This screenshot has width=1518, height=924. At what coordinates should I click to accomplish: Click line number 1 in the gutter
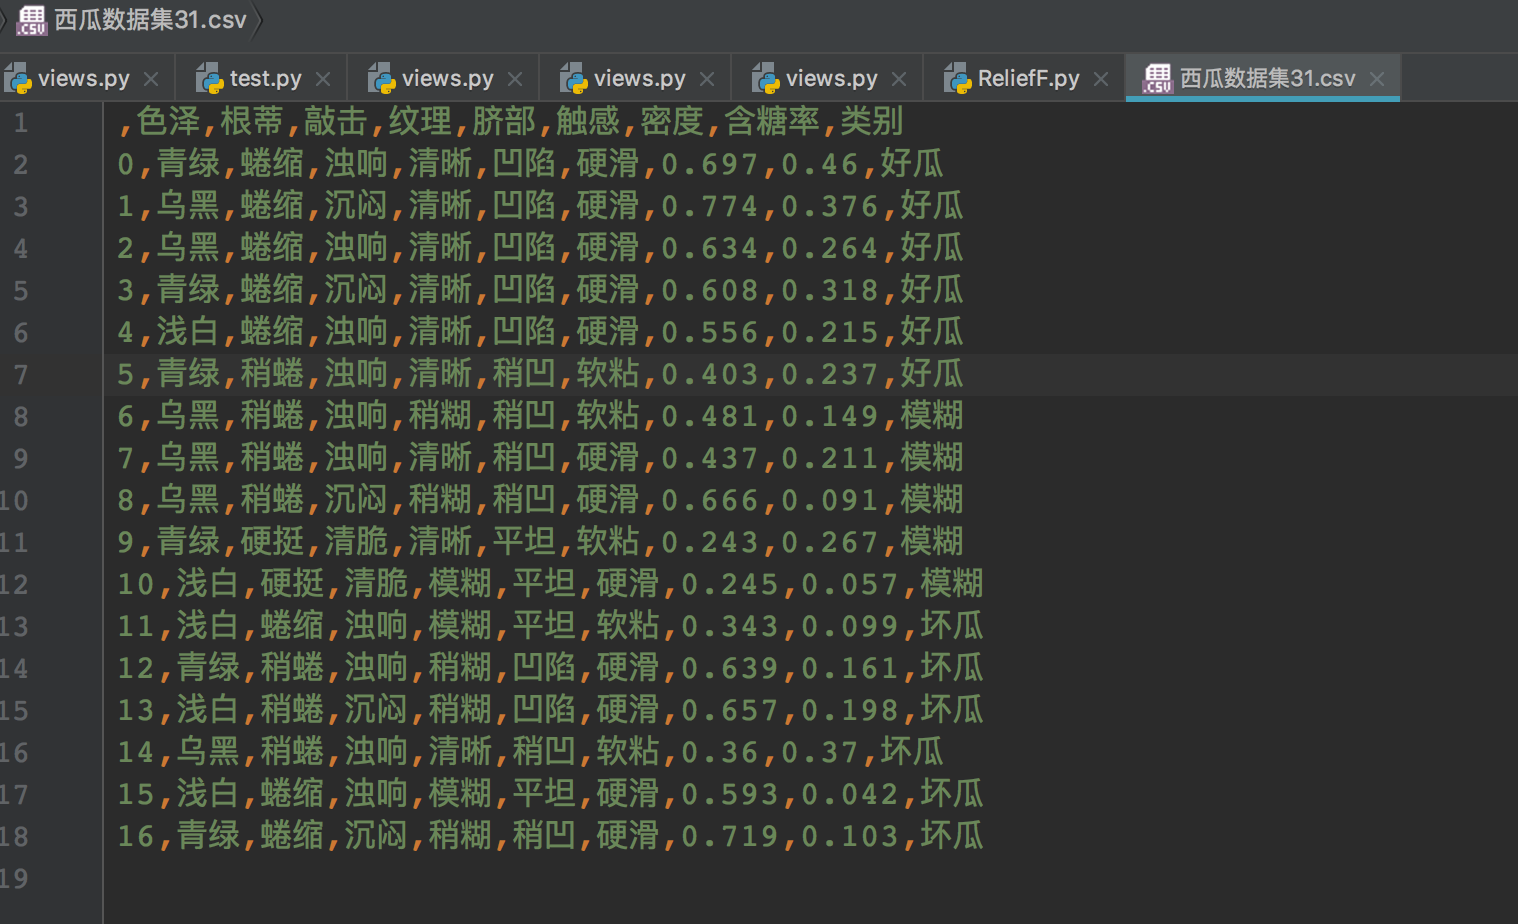pyautogui.click(x=20, y=122)
